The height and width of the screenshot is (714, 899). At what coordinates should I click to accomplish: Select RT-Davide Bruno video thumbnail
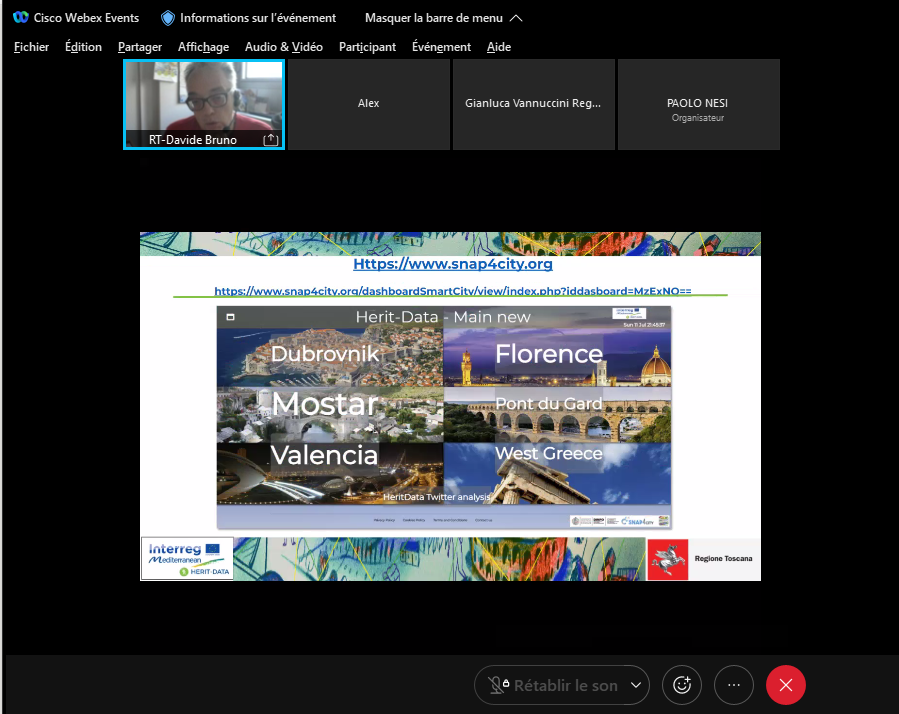click(x=204, y=104)
